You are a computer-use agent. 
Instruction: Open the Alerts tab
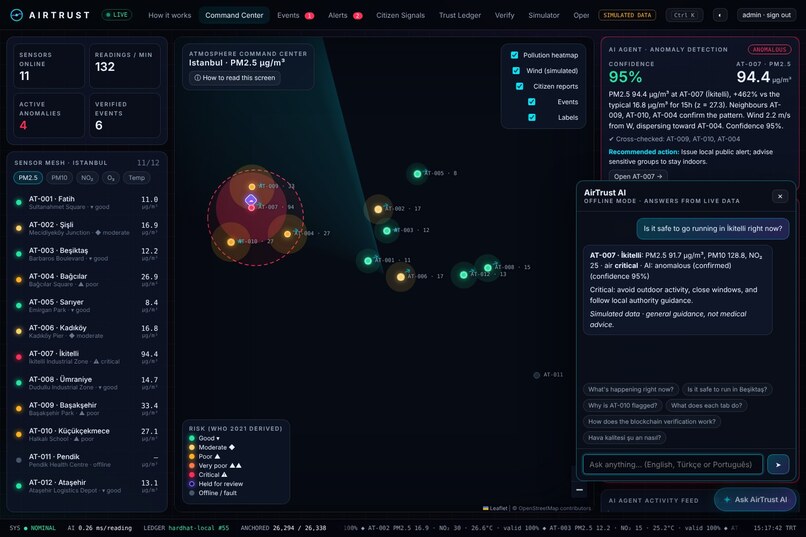click(x=345, y=15)
